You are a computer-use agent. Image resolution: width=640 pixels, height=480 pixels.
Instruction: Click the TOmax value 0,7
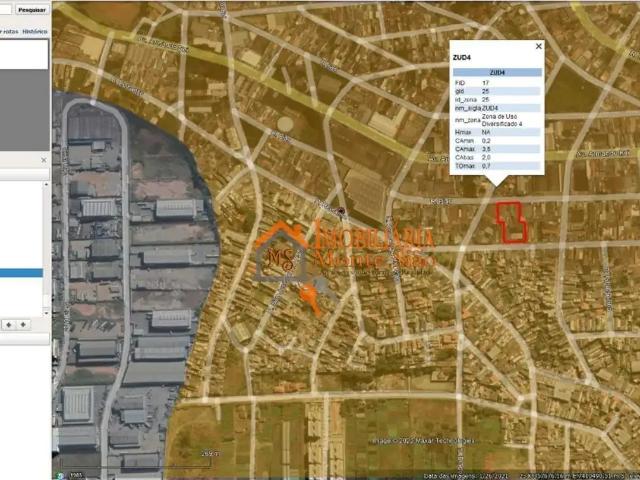point(486,166)
